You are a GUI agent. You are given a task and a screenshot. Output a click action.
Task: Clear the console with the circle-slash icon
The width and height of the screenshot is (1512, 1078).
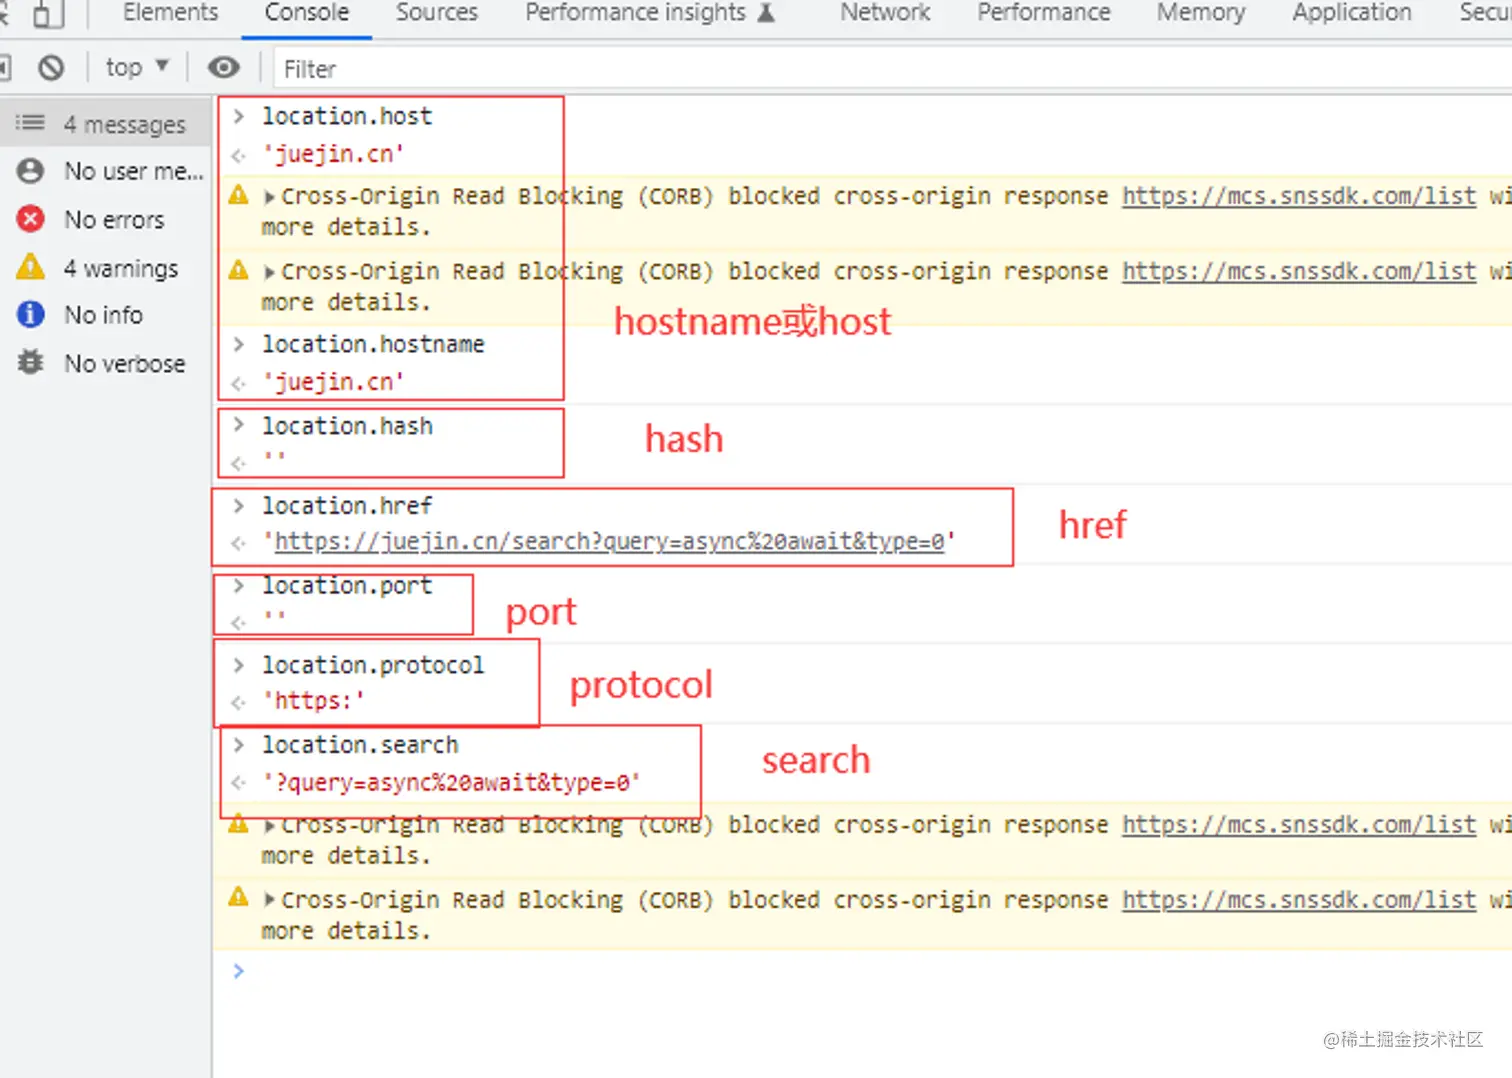(x=51, y=68)
